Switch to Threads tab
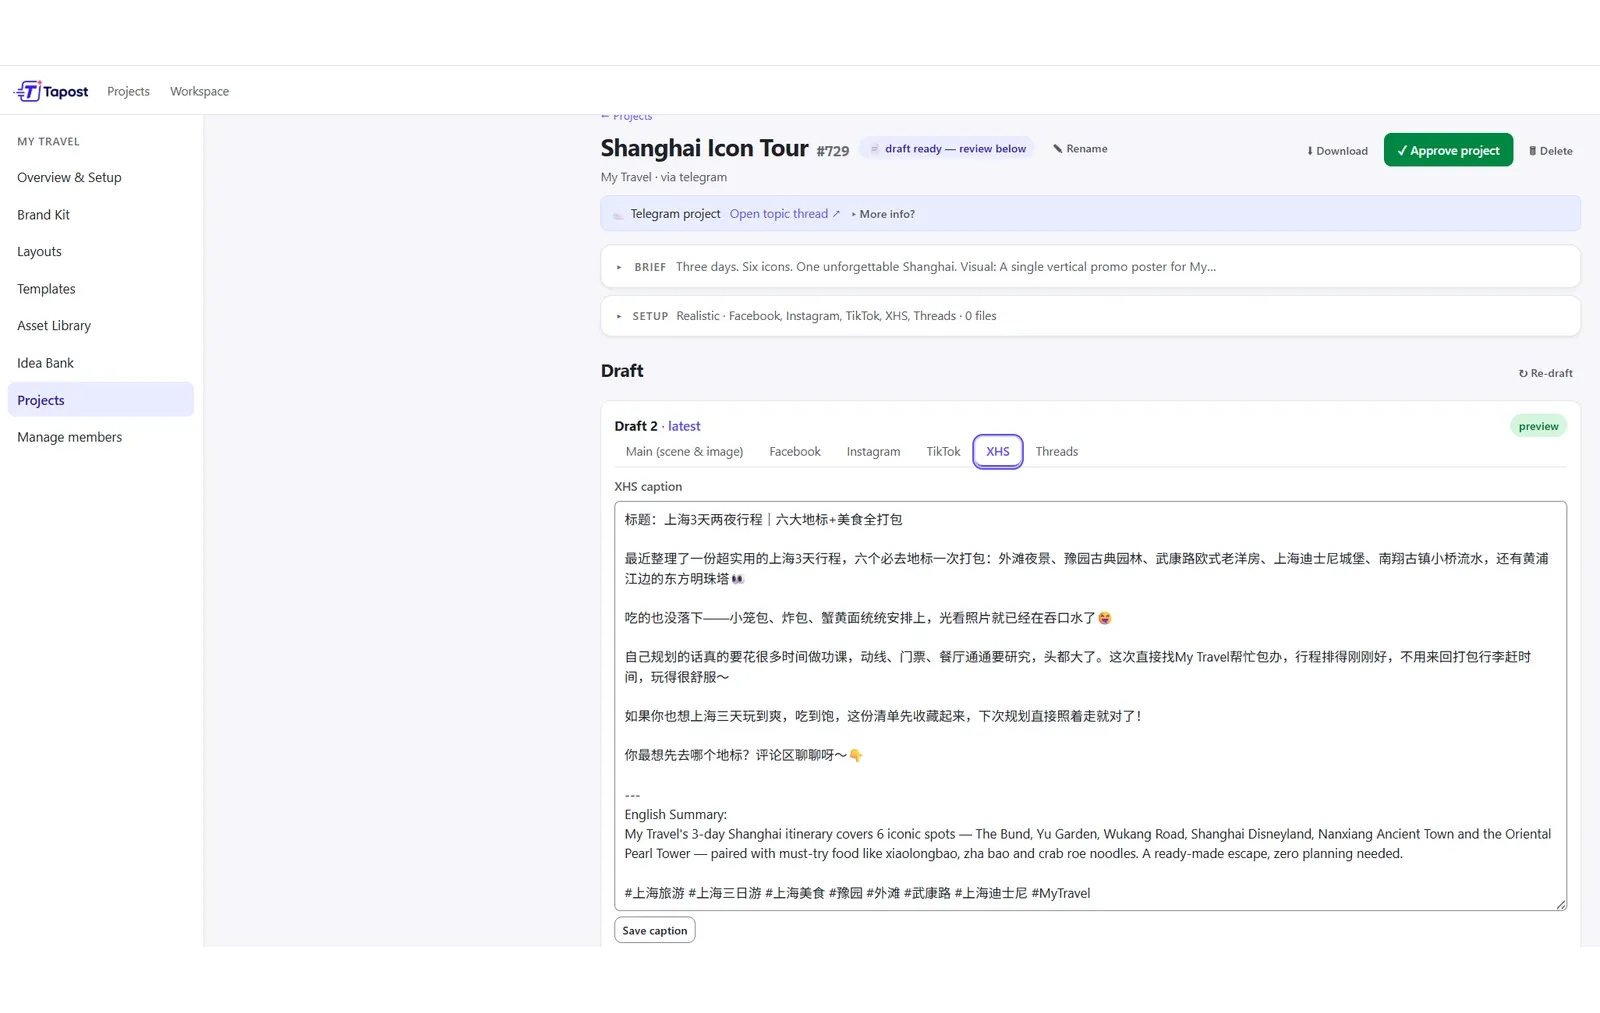Screen dimensions: 1600x1013 (x=1057, y=452)
